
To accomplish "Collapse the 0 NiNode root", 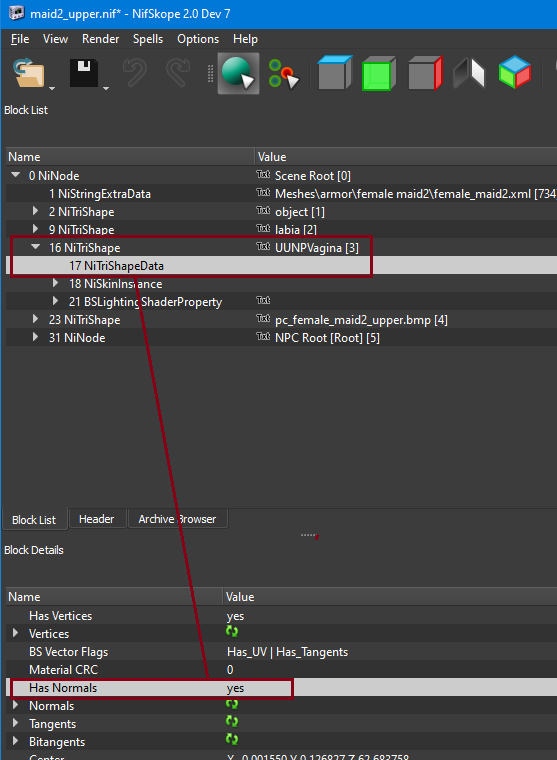I will (x=16, y=174).
